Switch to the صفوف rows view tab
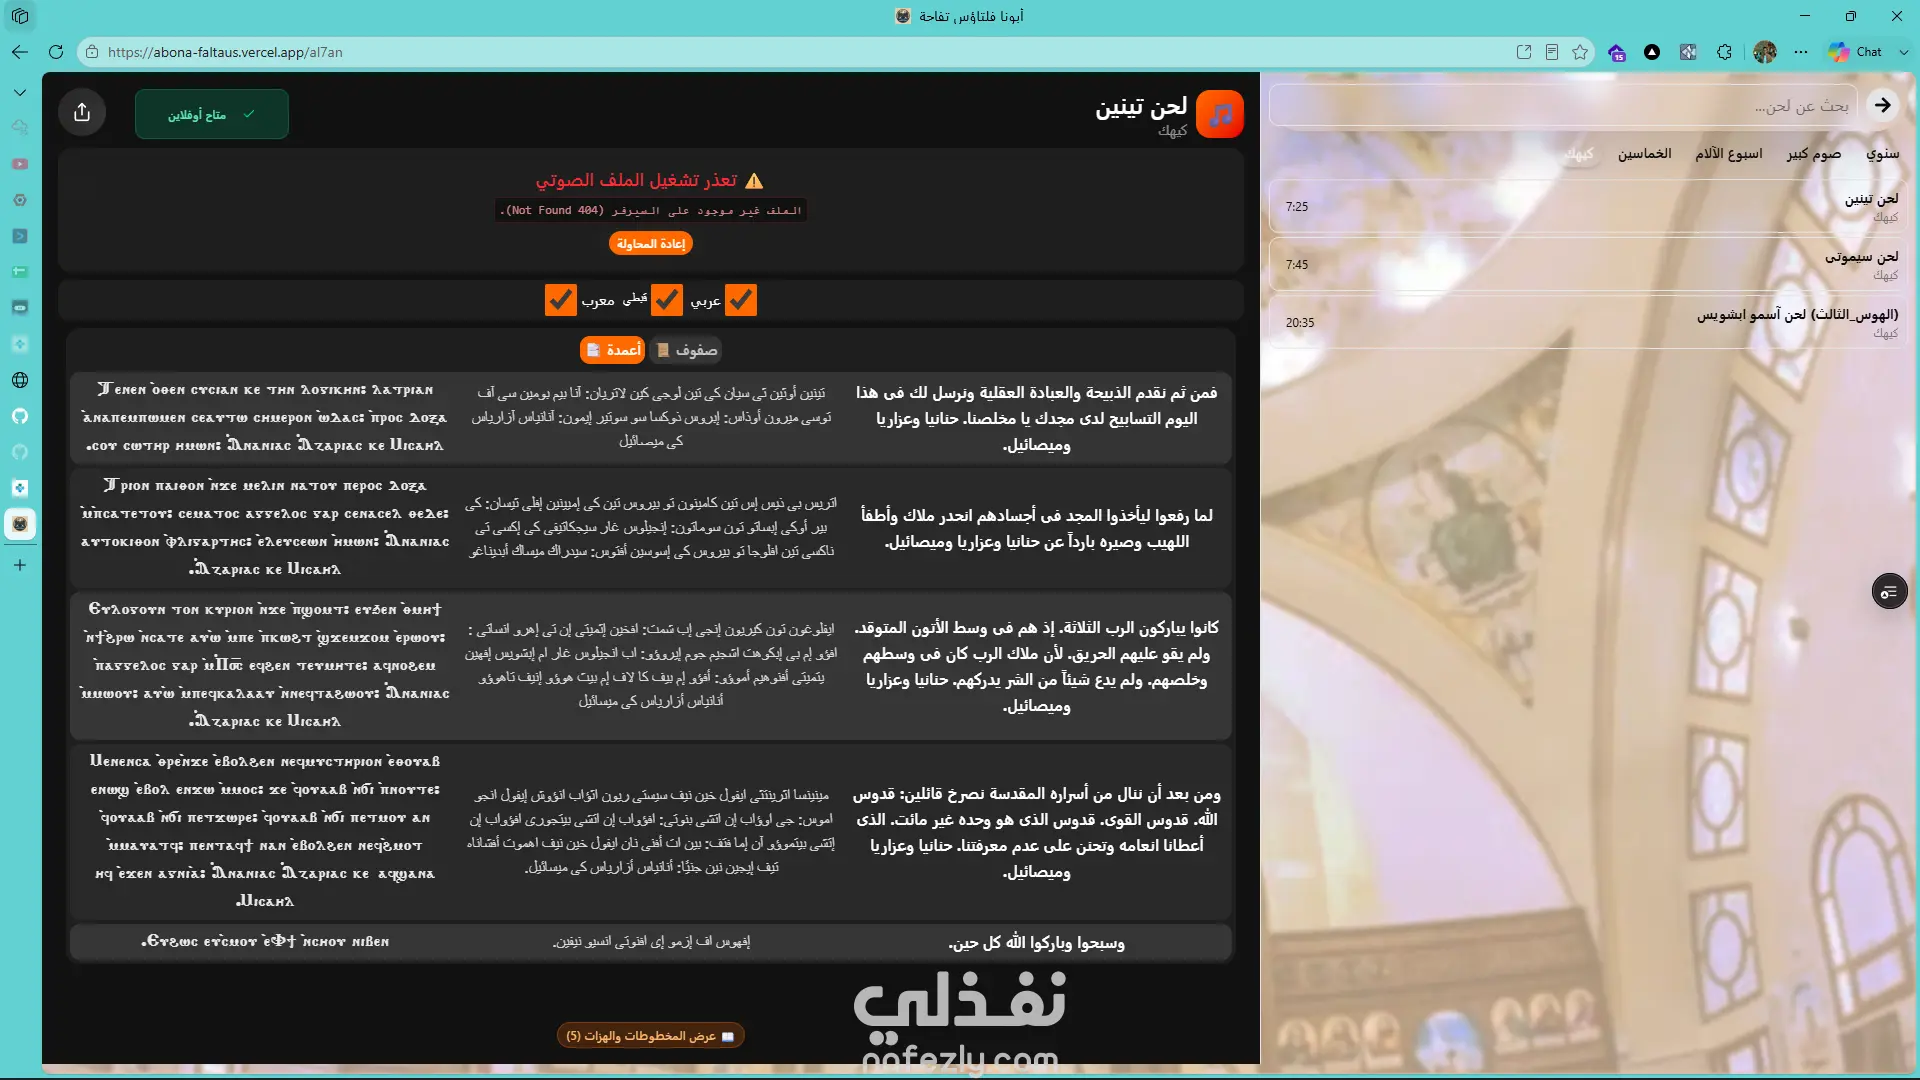The image size is (1920, 1080). tap(686, 350)
